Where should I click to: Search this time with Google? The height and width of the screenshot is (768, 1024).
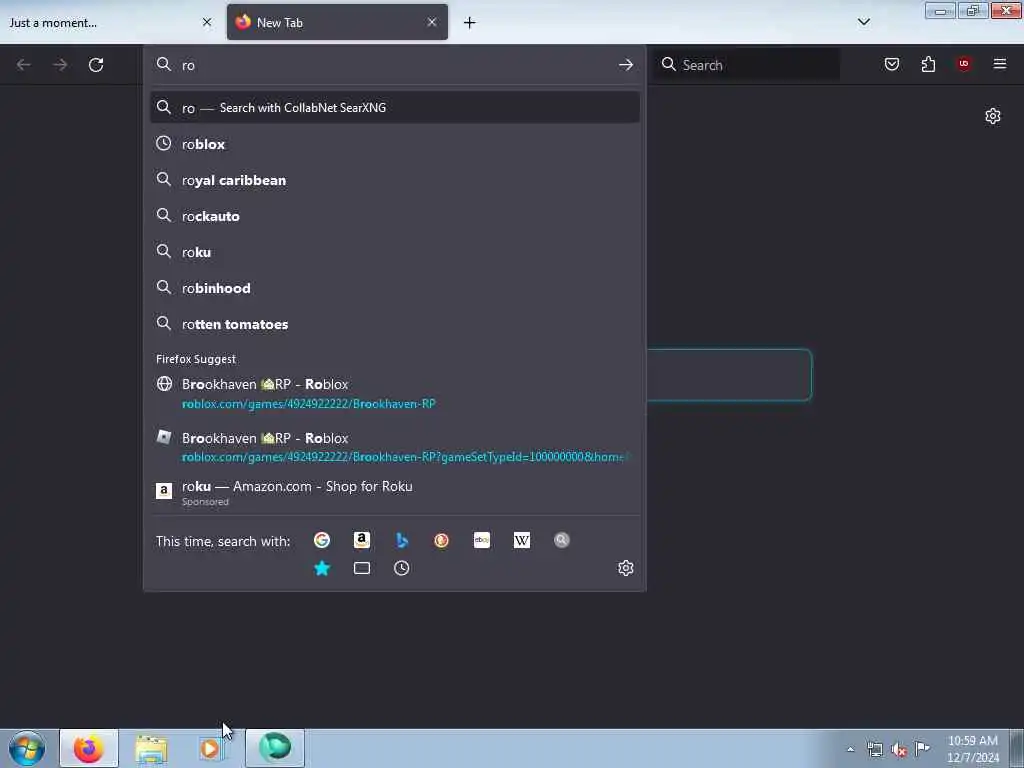pyautogui.click(x=322, y=540)
